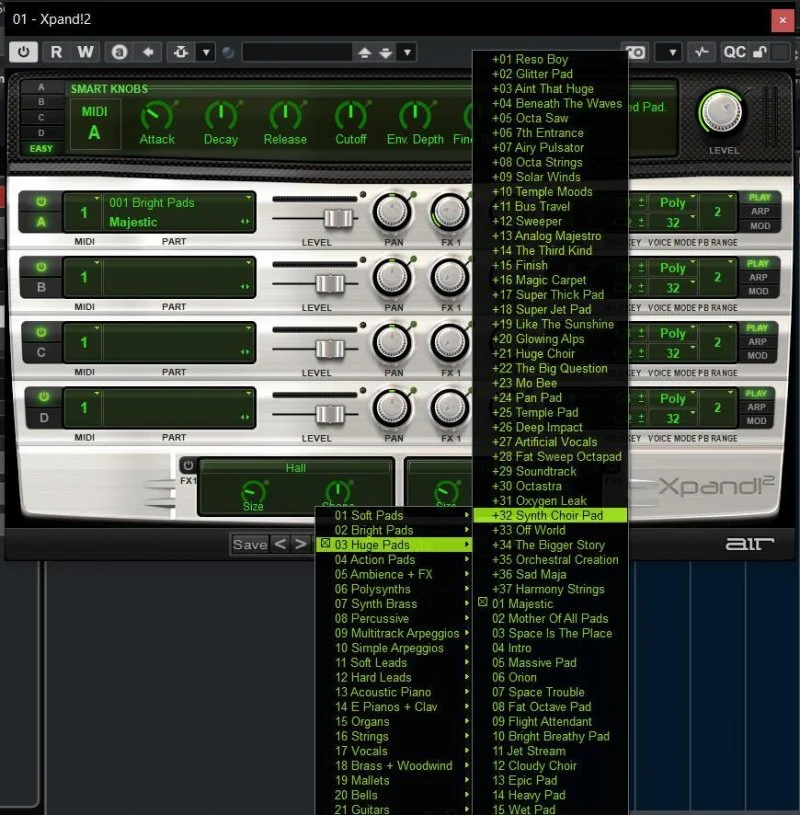Adjust the PAN knob for part C
Image resolution: width=800 pixels, height=815 pixels.
coord(392,343)
